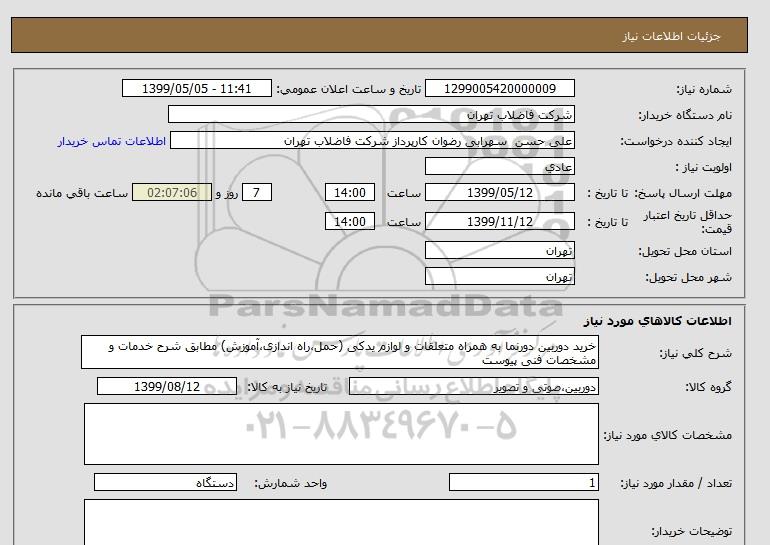The image size is (770, 545).
Task: Click the label توضیحات خریدار
Action: click(x=691, y=531)
